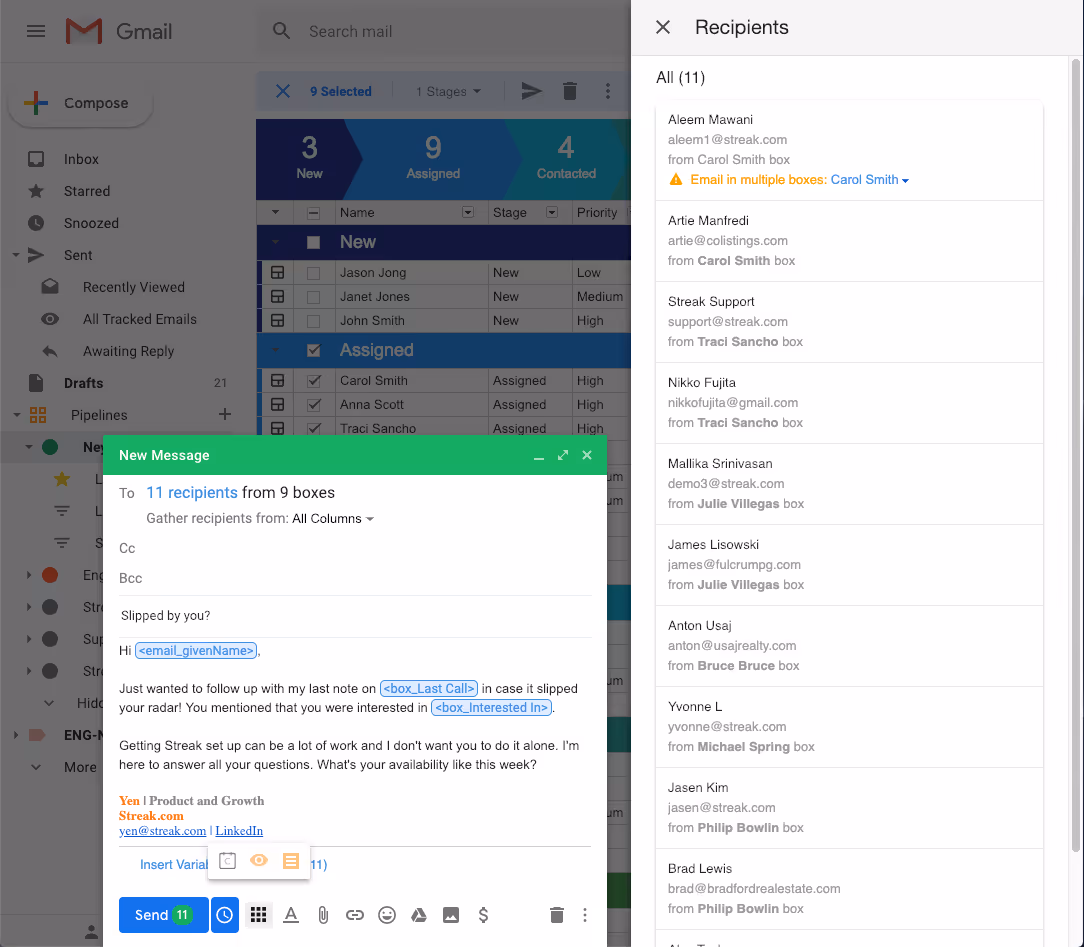Open the snippets grid icon in compose
The height and width of the screenshot is (947, 1084).
click(259, 915)
